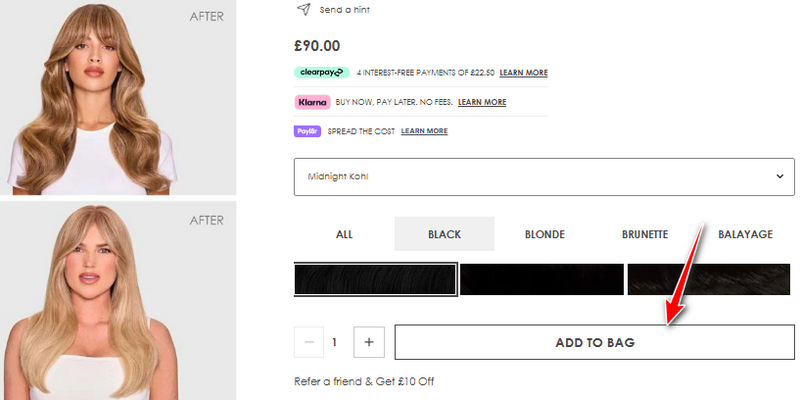This screenshot has height=400, width=800.
Task: Click the Clearpay logo badge
Action: point(320,72)
